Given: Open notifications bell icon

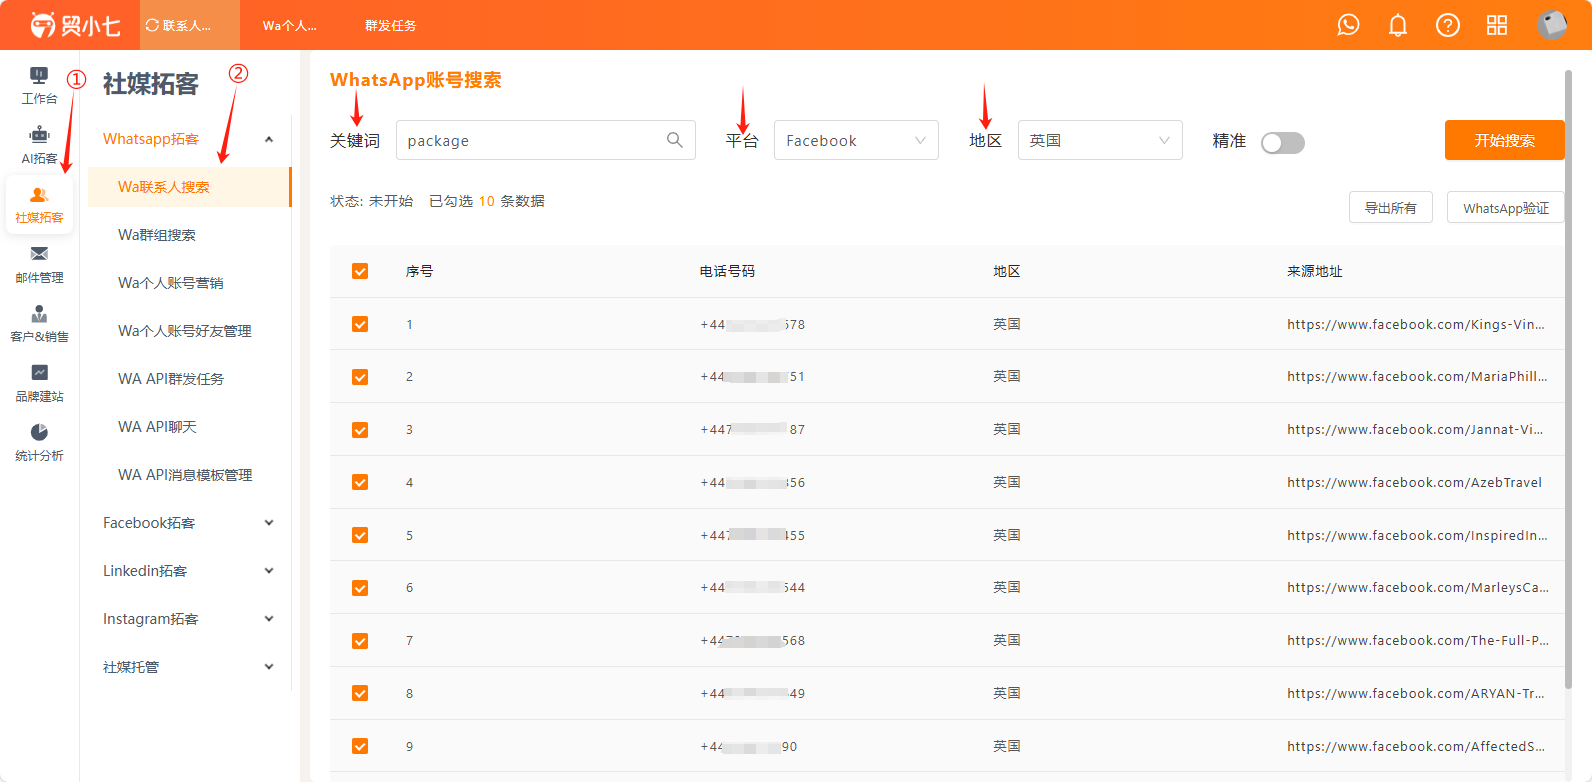Looking at the screenshot, I should 1398,25.
